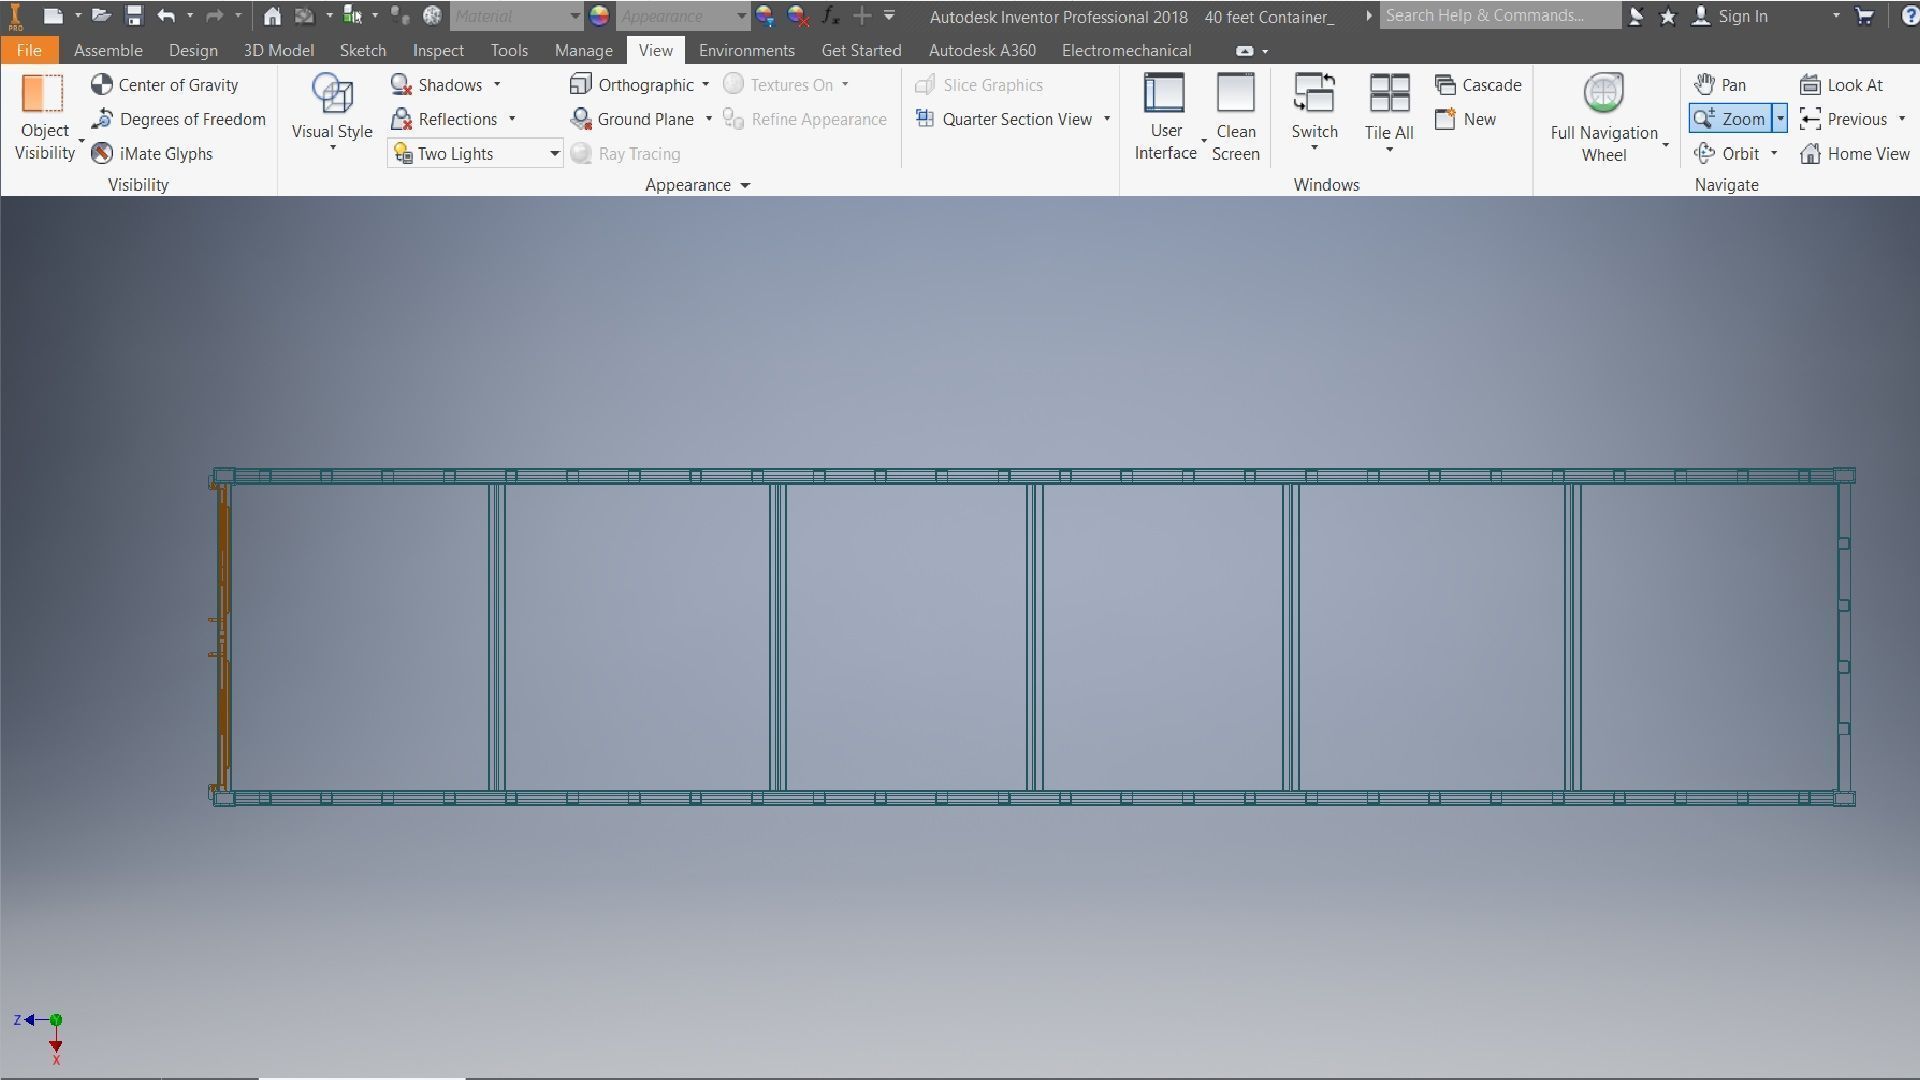Screen dimensions: 1920x1080
Task: Select the Pan tool
Action: pyautogui.click(x=1721, y=85)
